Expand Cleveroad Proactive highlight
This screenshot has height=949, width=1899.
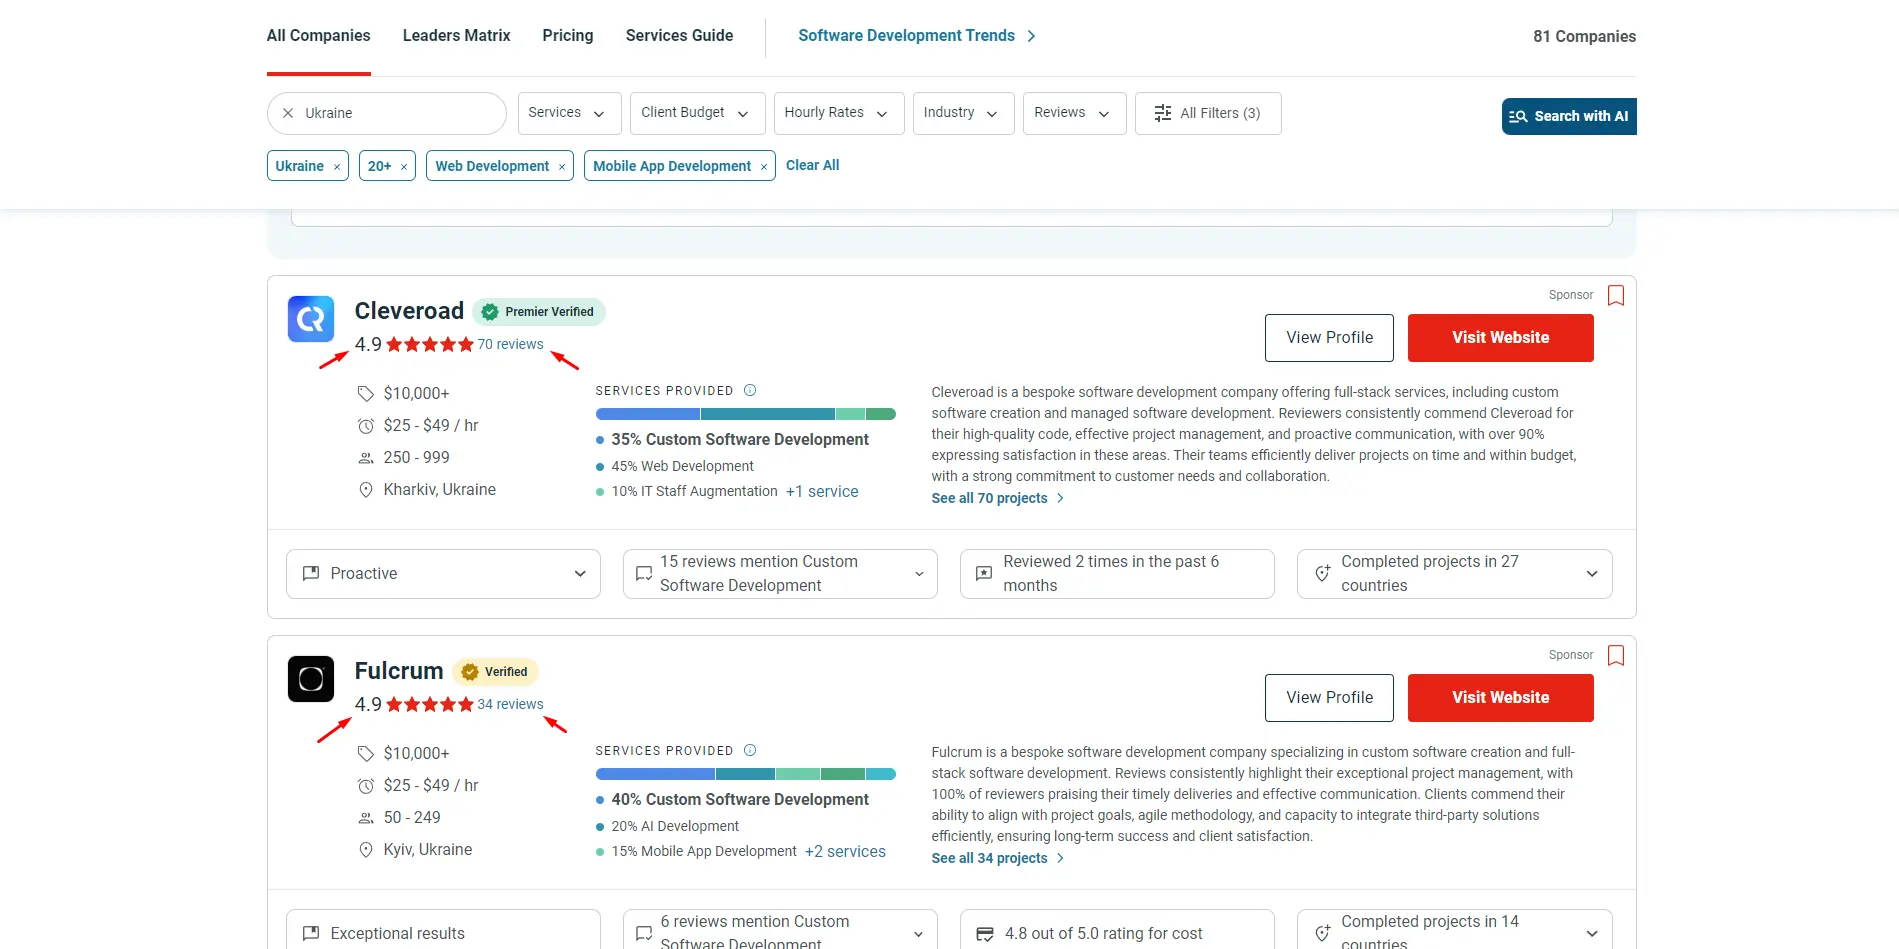(443, 574)
